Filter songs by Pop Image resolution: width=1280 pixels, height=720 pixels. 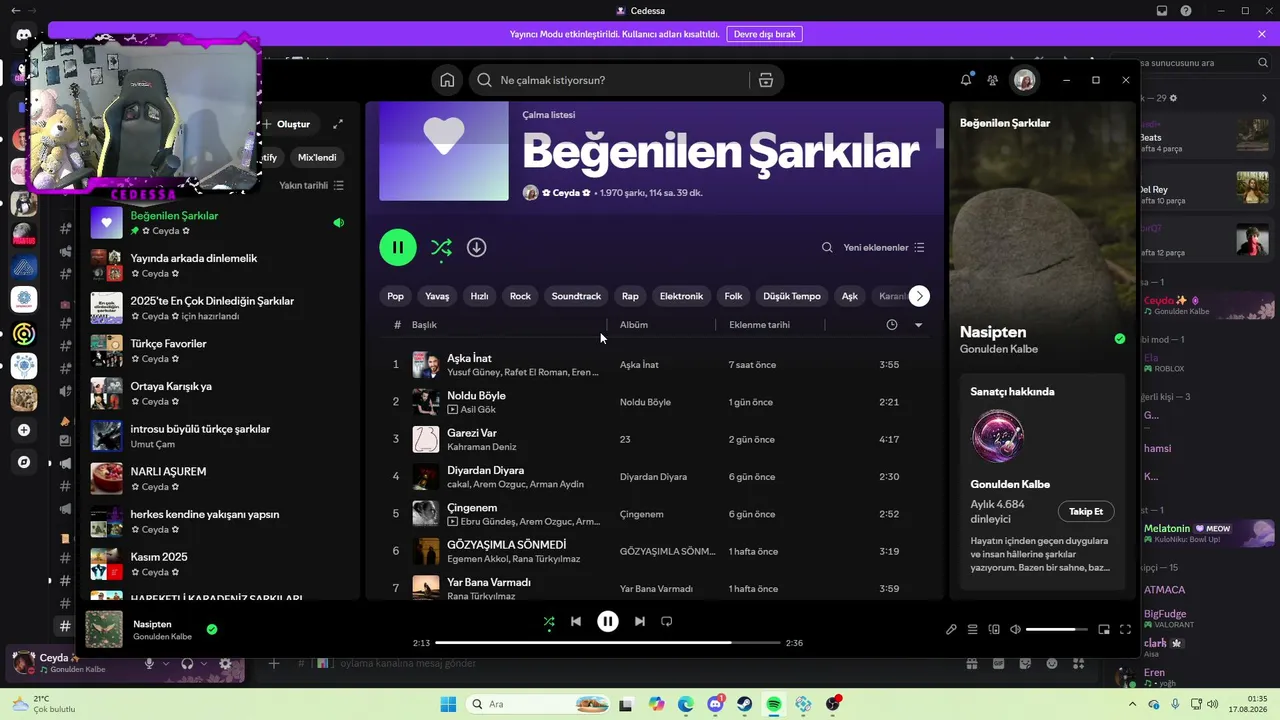[x=396, y=296]
